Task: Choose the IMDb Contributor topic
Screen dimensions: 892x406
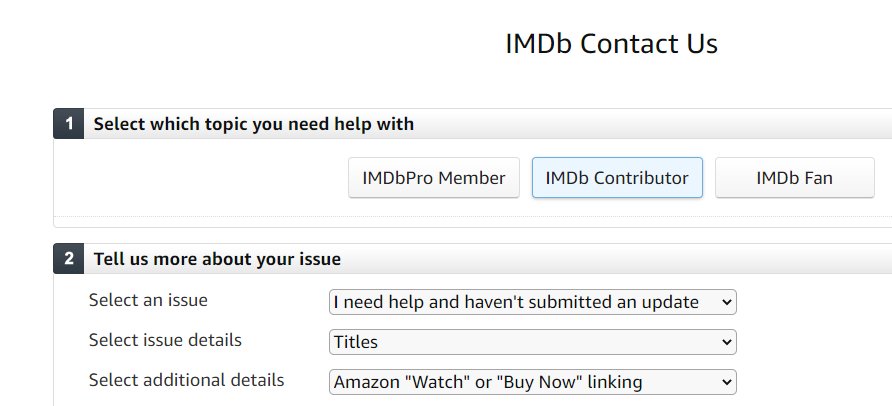Action: 617,178
